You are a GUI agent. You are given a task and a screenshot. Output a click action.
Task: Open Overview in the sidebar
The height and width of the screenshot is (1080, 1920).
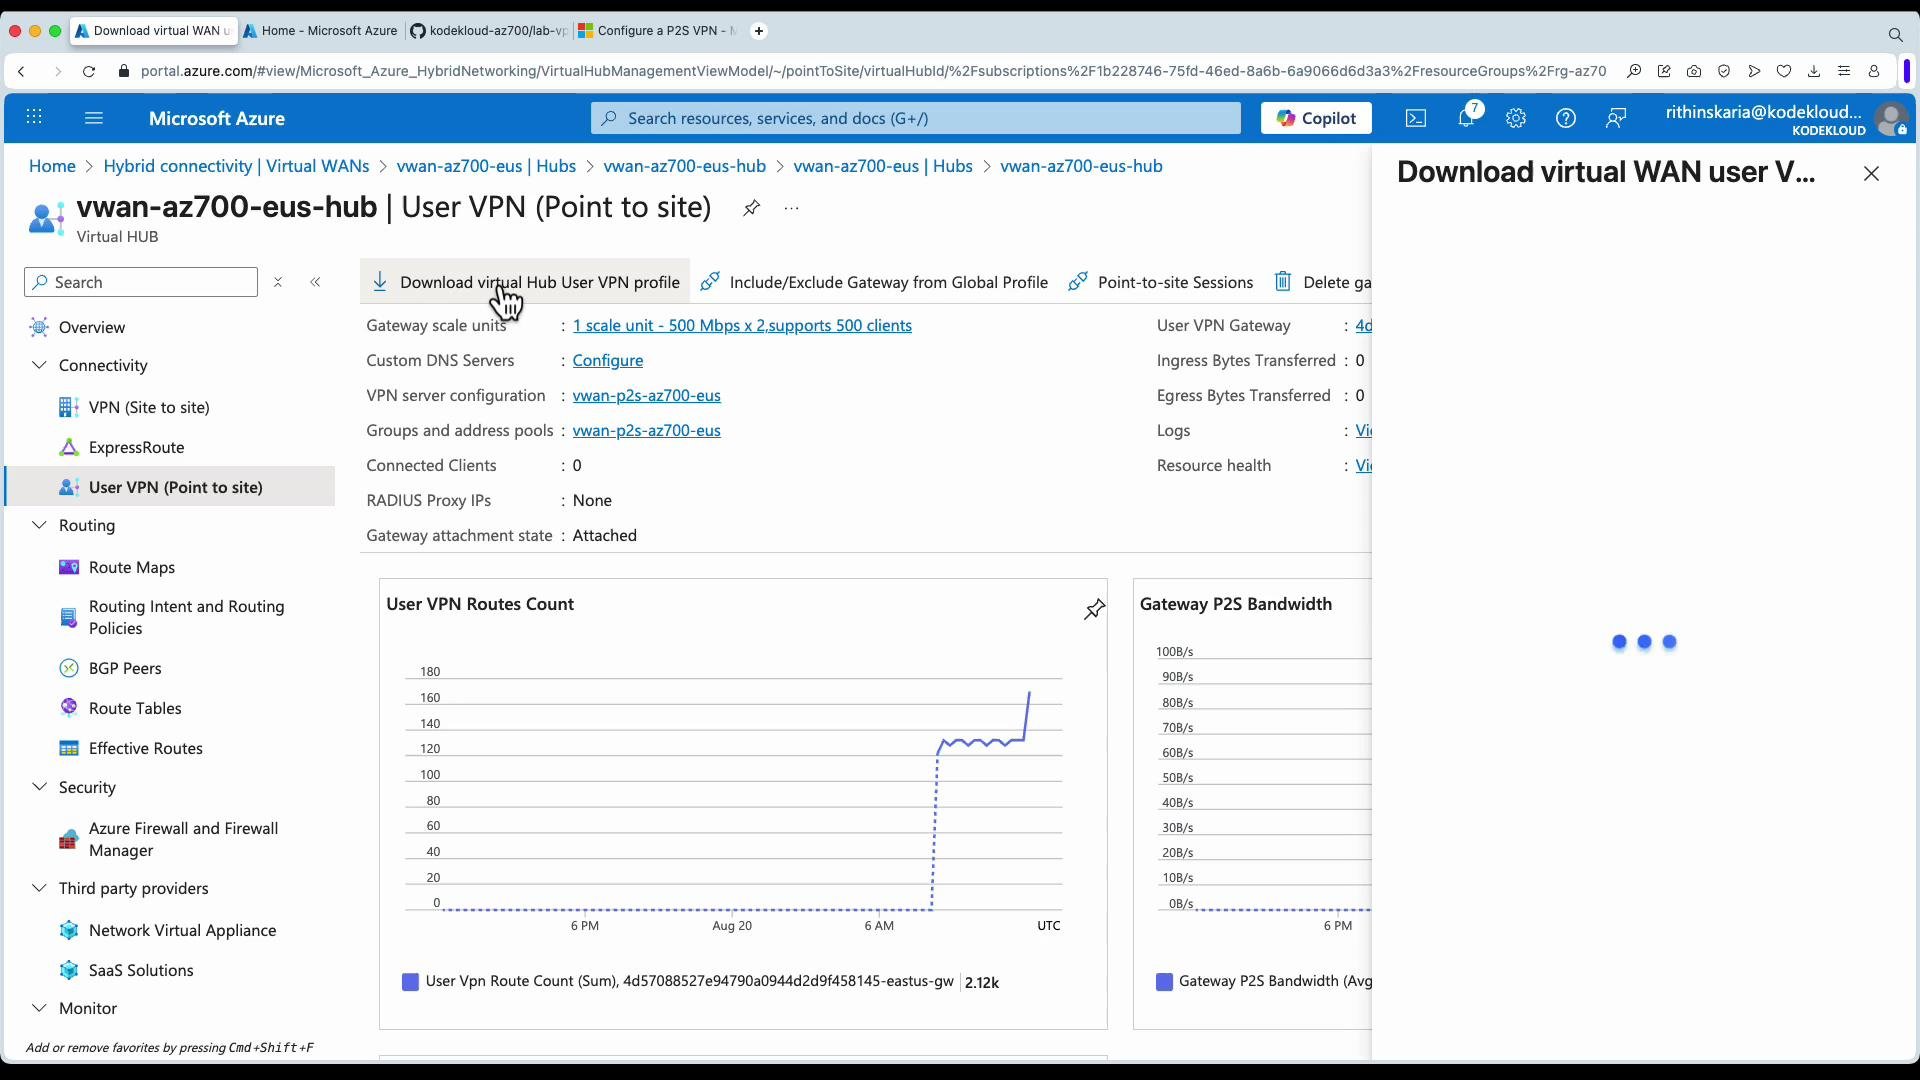point(92,327)
